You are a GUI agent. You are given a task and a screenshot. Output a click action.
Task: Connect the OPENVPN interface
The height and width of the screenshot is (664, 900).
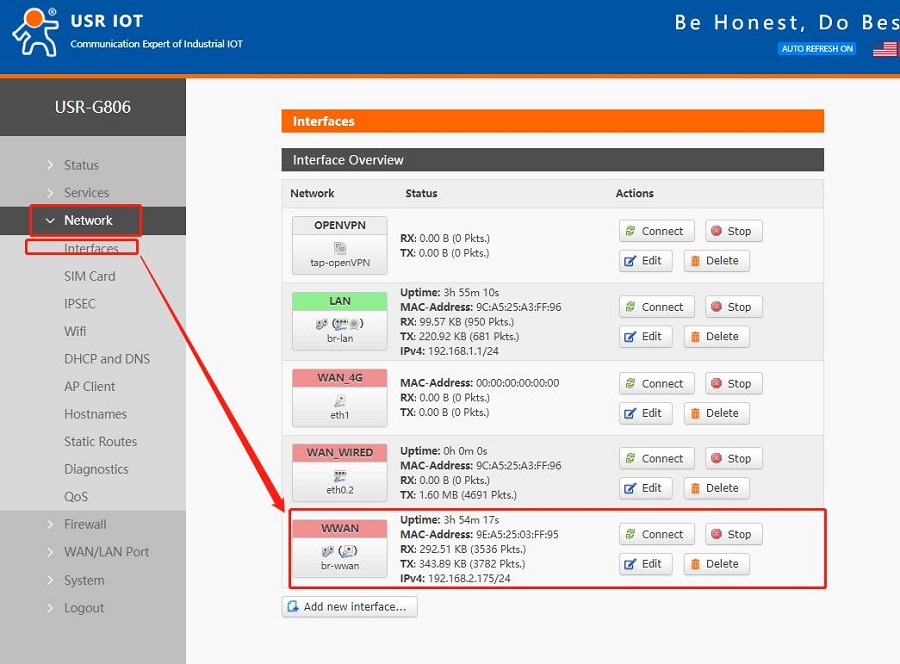(x=657, y=231)
